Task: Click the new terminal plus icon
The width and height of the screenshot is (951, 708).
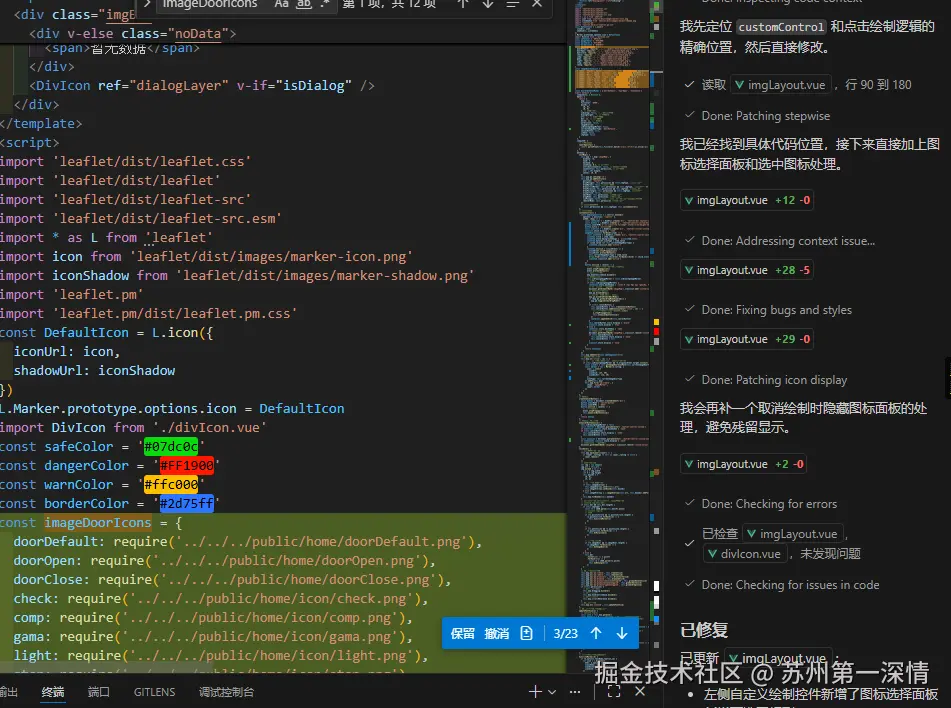Action: coord(535,691)
